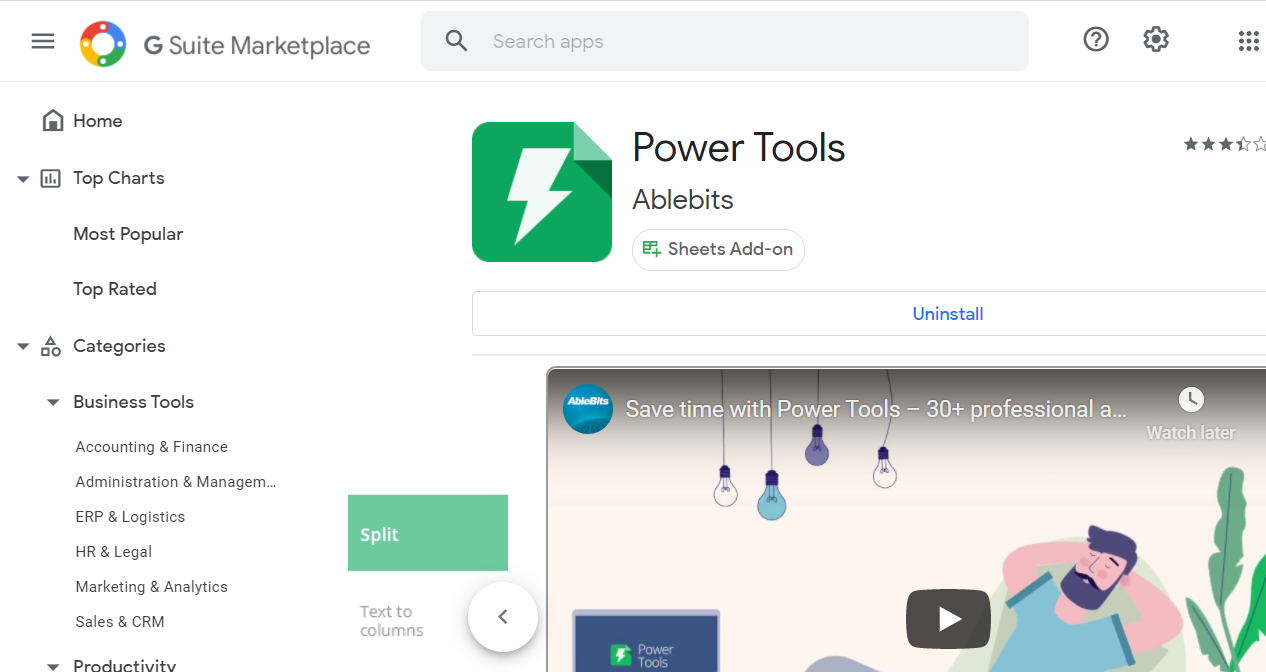Open the settings gear

(x=1156, y=39)
